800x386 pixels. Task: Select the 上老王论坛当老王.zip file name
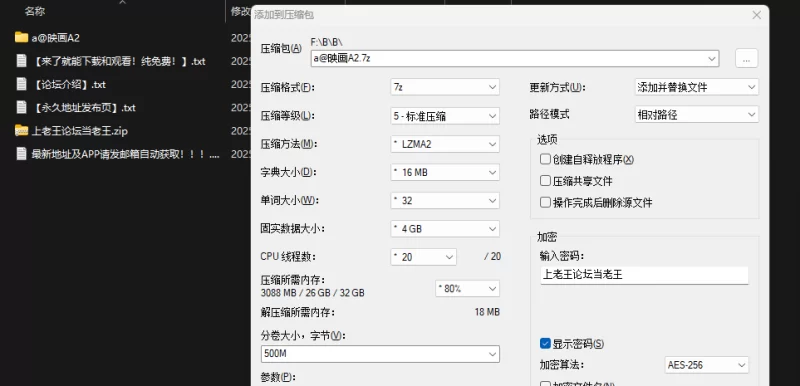pos(80,131)
